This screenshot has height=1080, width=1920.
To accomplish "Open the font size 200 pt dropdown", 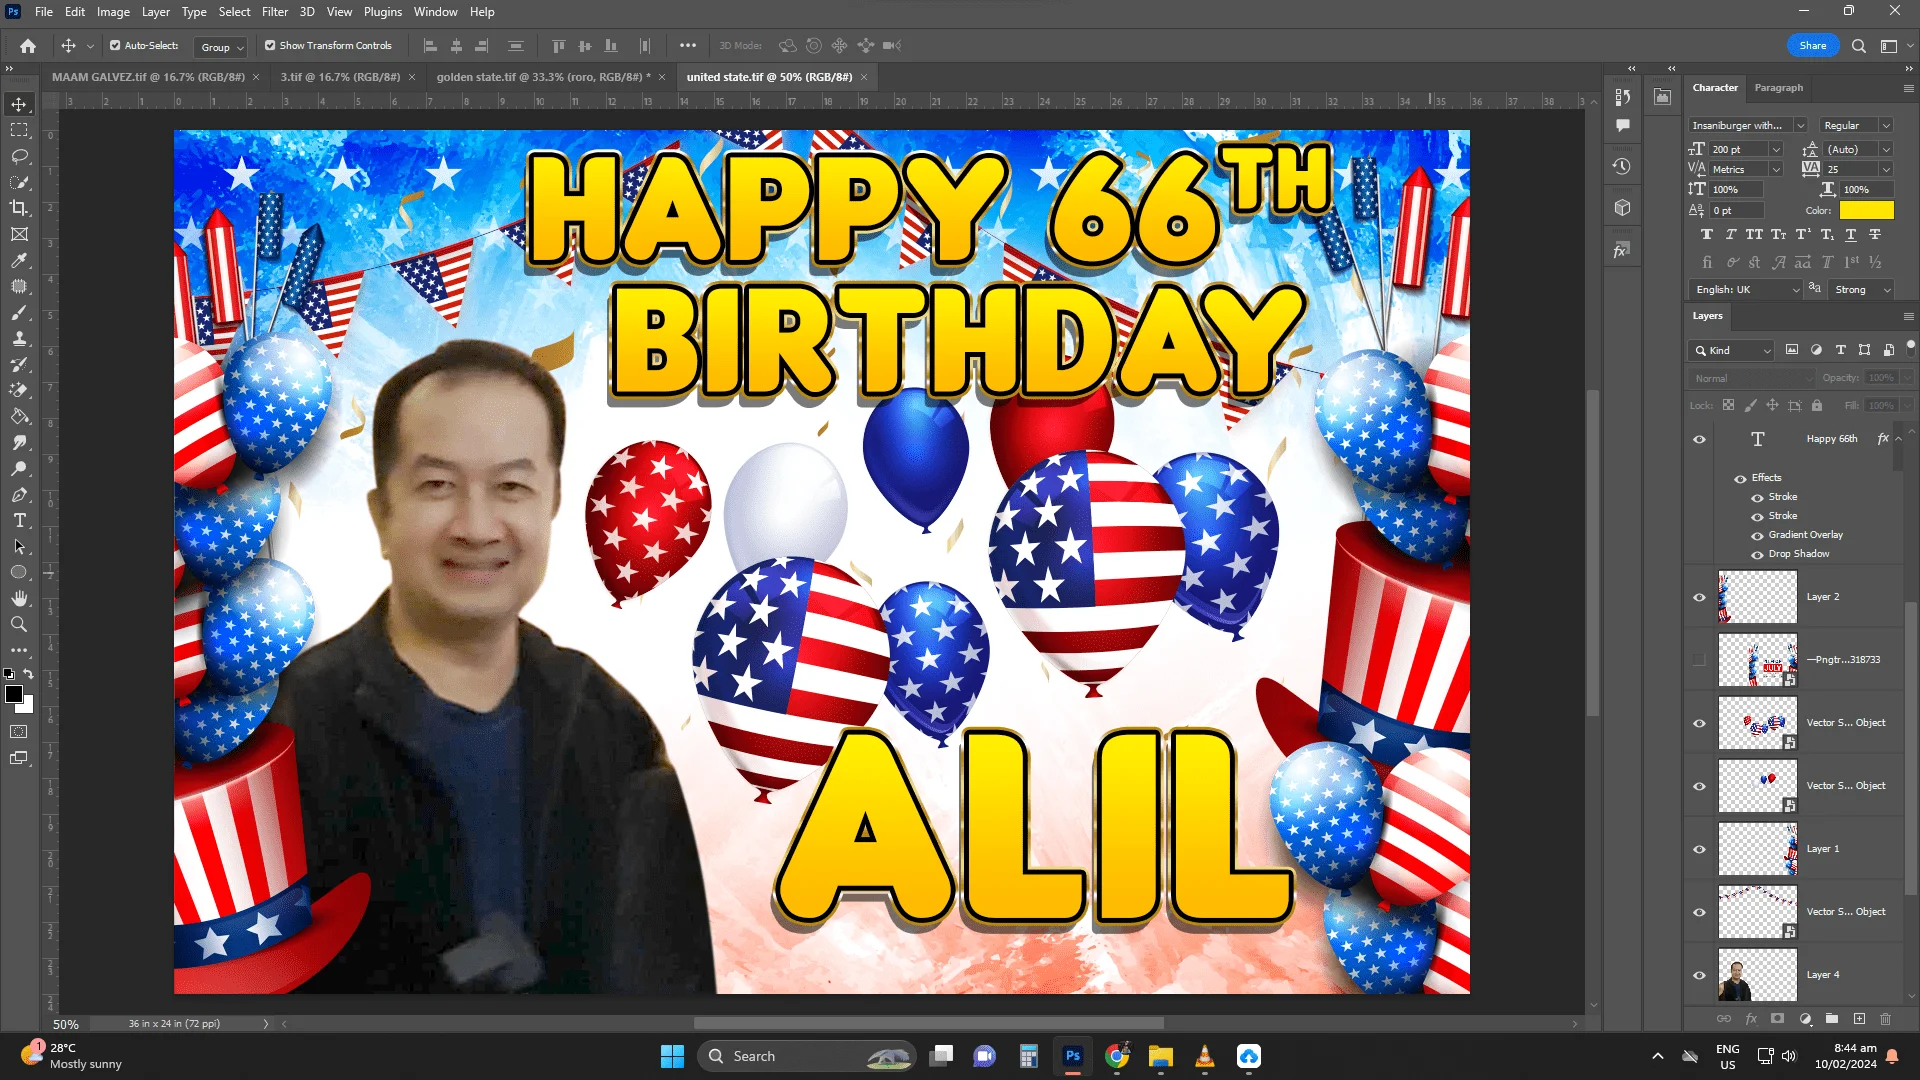I will tap(1776, 150).
